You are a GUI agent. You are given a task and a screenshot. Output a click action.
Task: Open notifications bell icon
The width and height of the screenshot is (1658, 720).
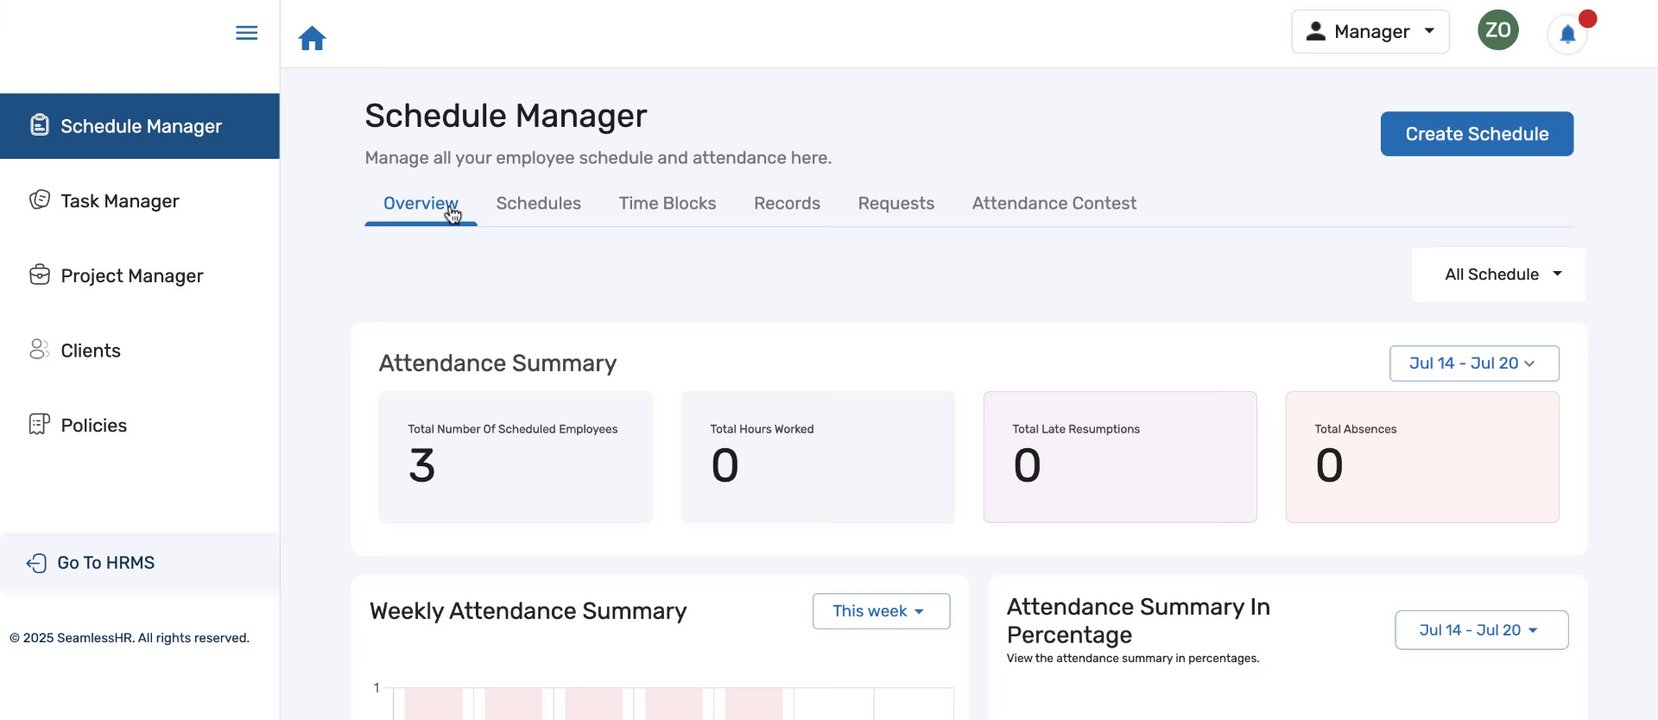[x=1567, y=35]
